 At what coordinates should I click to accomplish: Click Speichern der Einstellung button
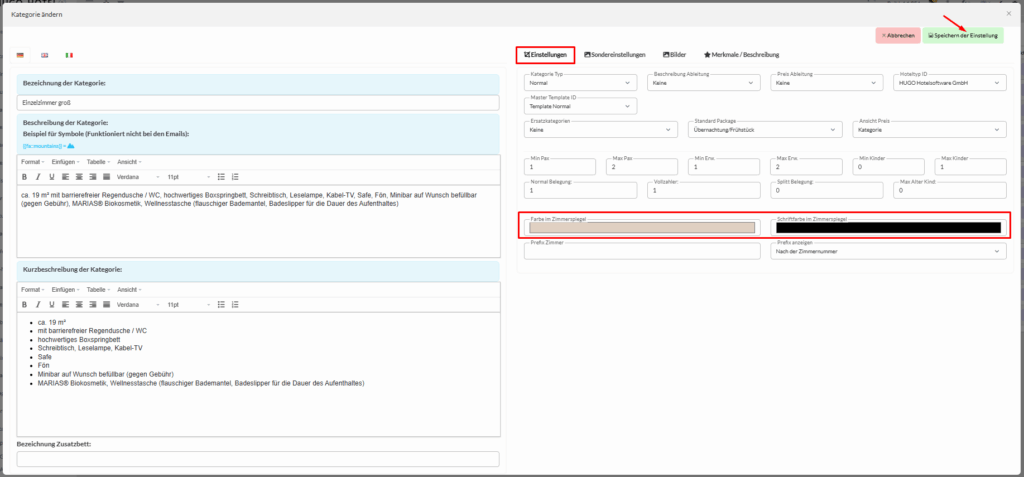tap(963, 35)
